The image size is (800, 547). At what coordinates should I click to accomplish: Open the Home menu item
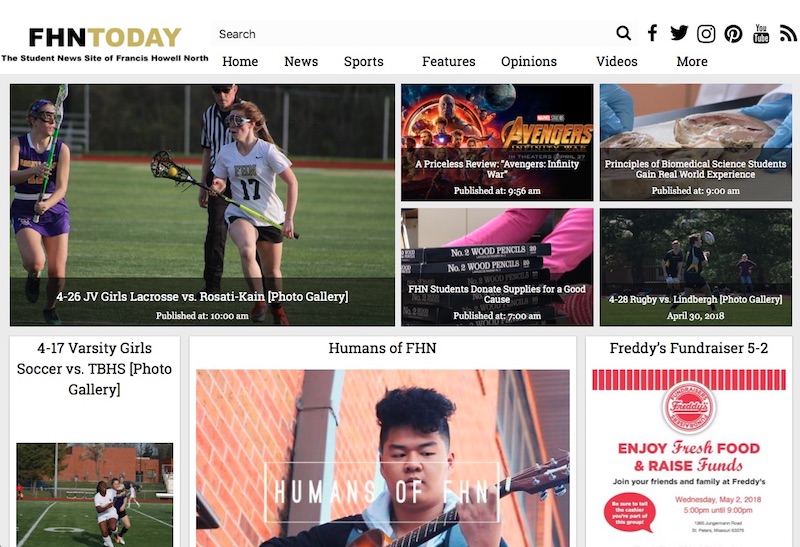point(240,61)
